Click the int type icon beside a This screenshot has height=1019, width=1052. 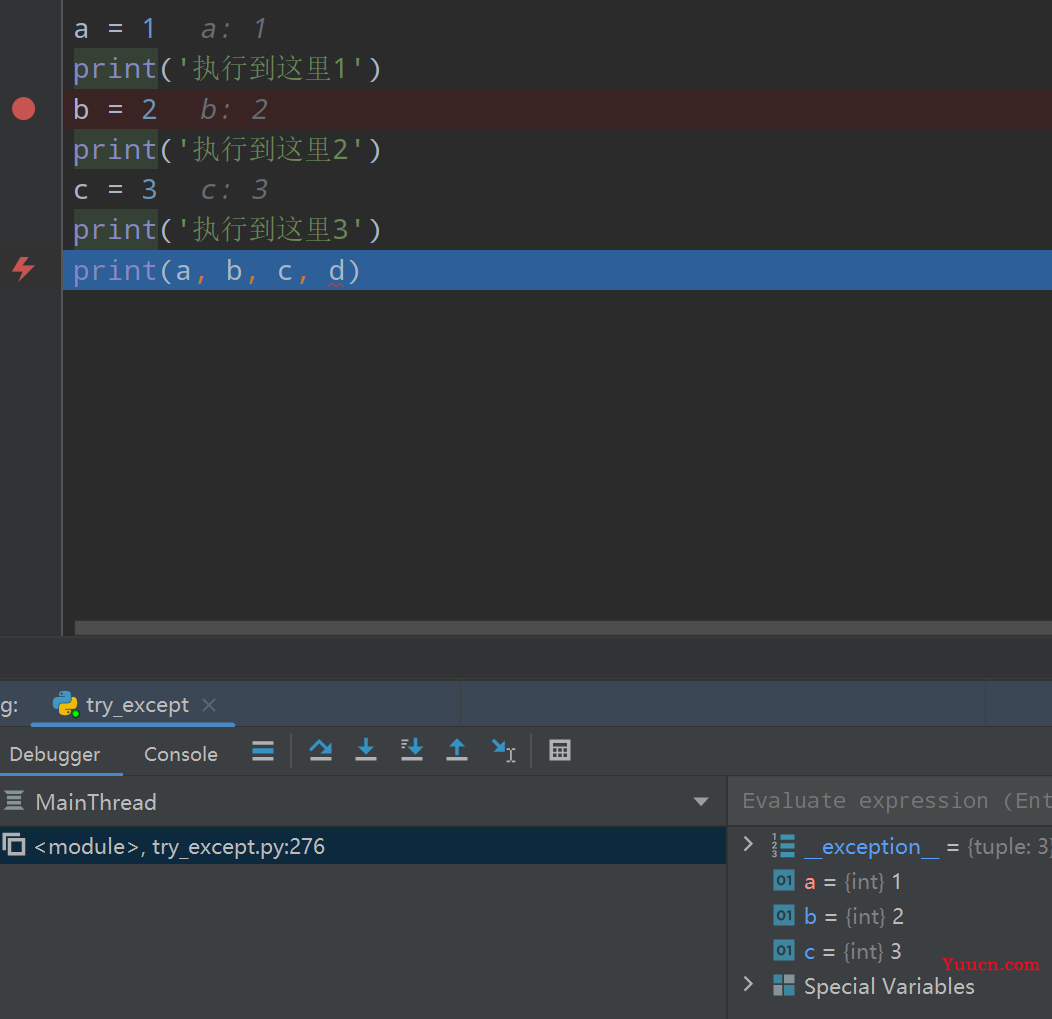click(784, 880)
